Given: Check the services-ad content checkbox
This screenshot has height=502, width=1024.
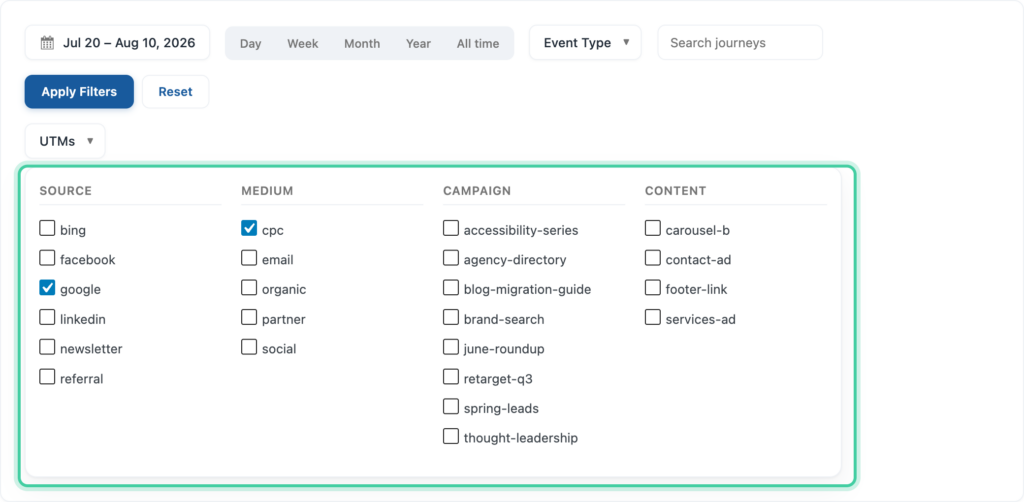Looking at the screenshot, I should pos(652,317).
